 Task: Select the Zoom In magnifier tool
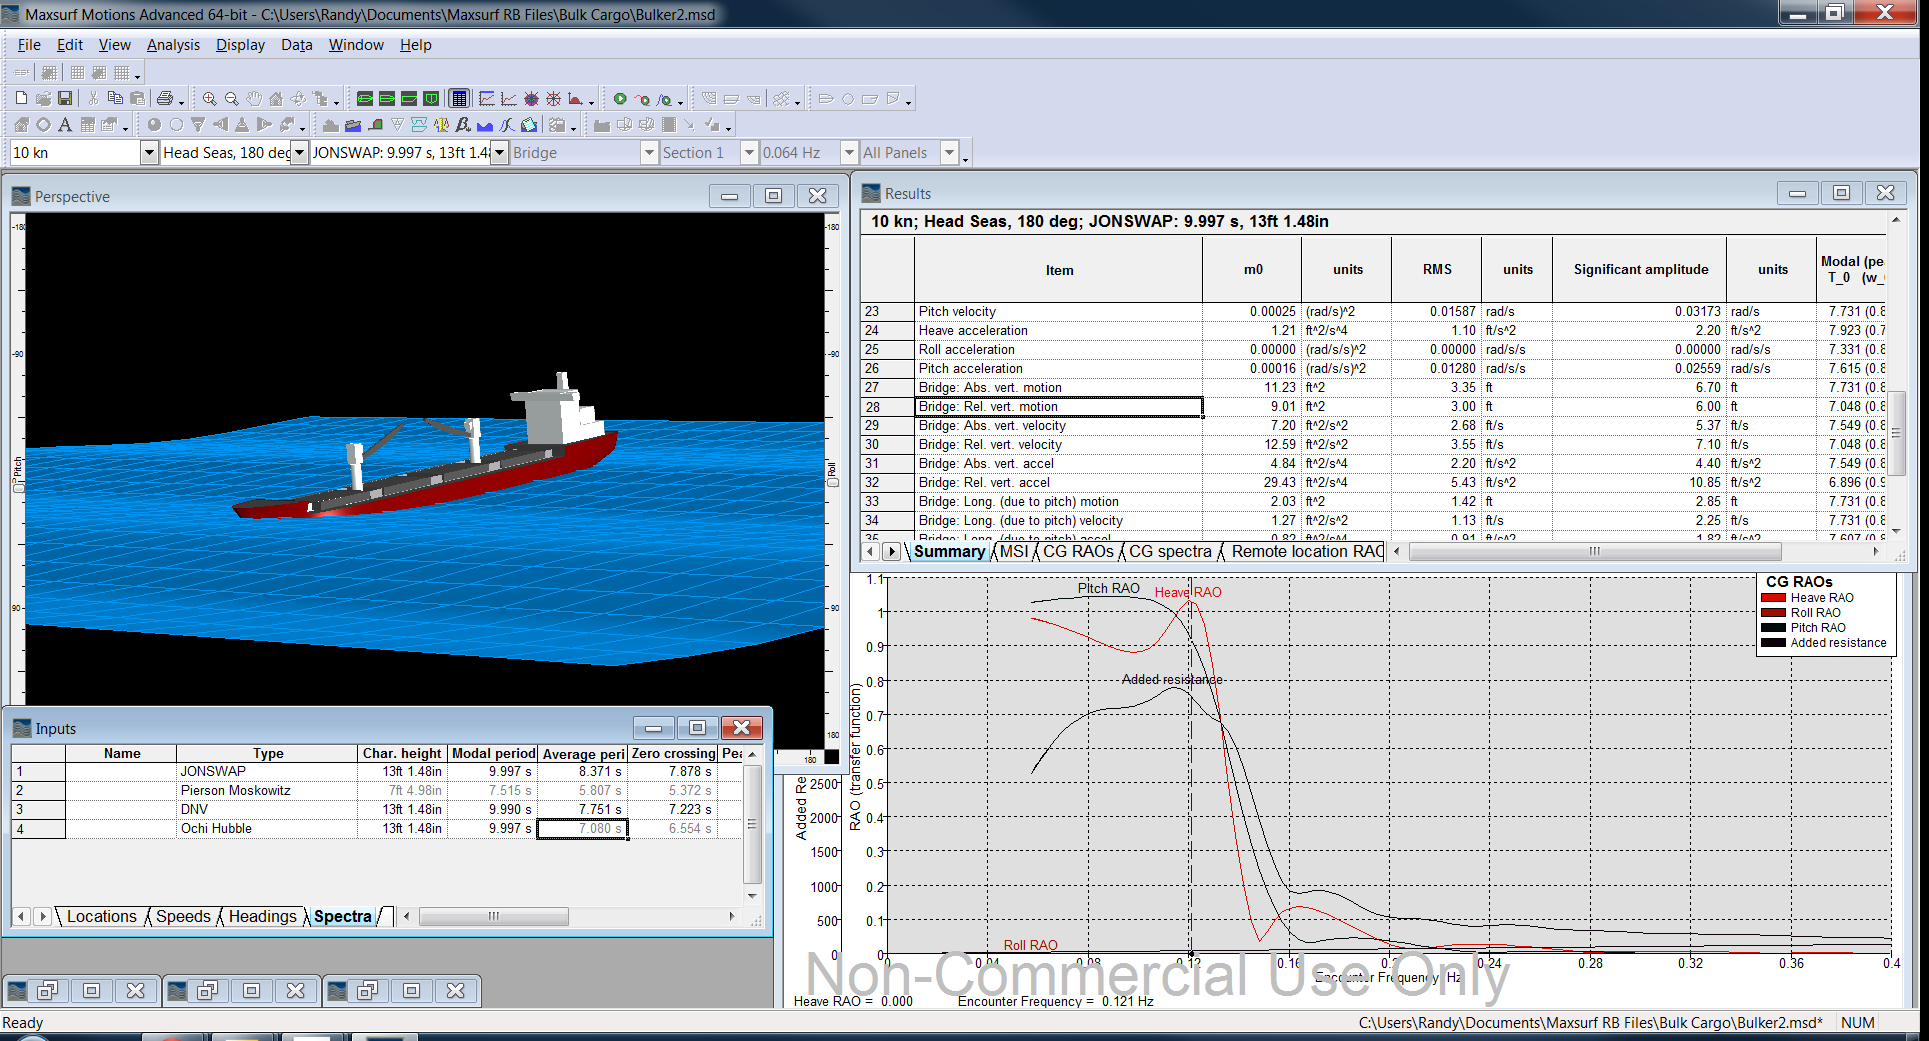209,98
